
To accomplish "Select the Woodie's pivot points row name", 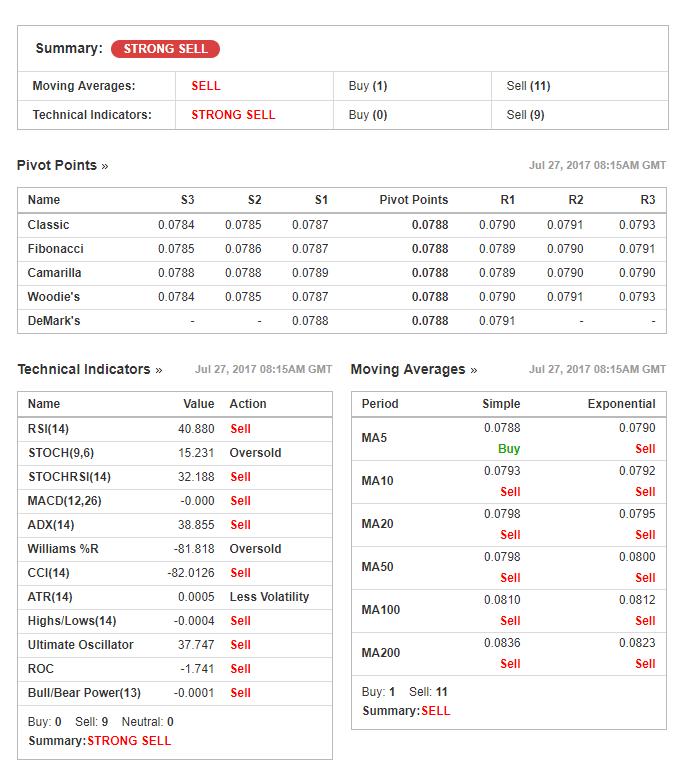I will (x=54, y=297).
